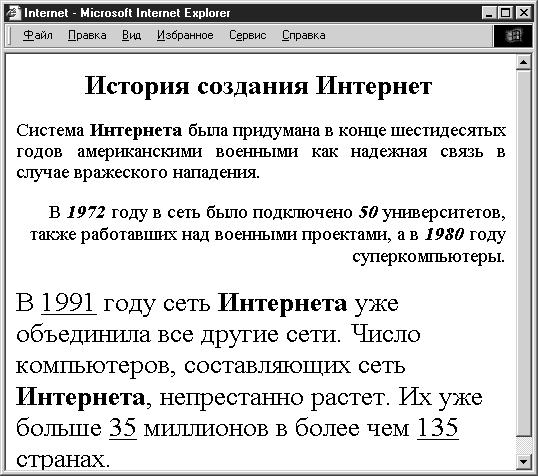
Task: Click the bold italic year 1972
Action: 86,212
